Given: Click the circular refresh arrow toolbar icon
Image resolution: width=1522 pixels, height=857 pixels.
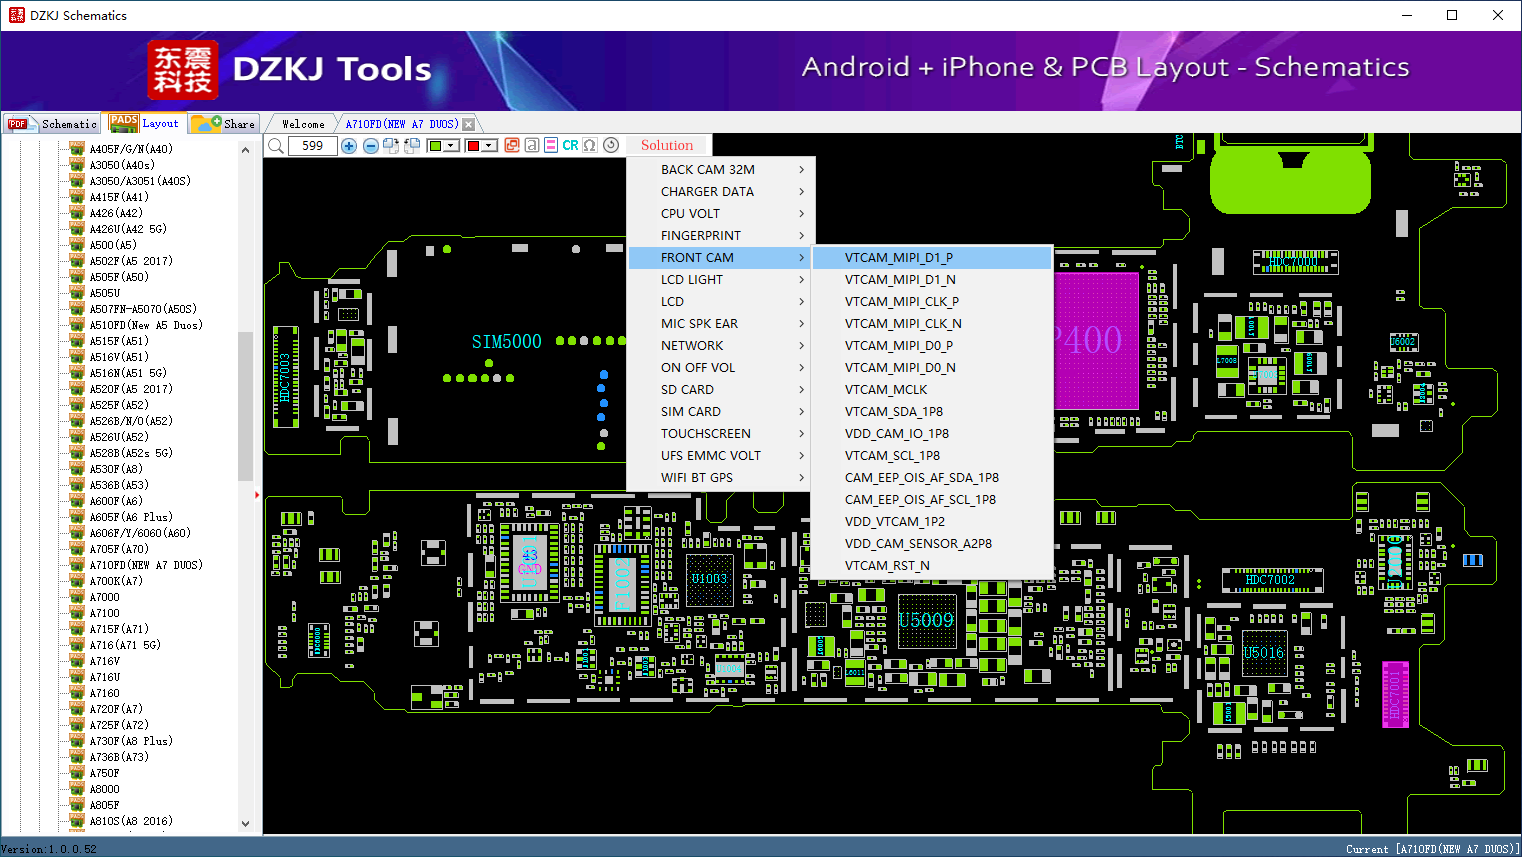Looking at the screenshot, I should click(611, 145).
